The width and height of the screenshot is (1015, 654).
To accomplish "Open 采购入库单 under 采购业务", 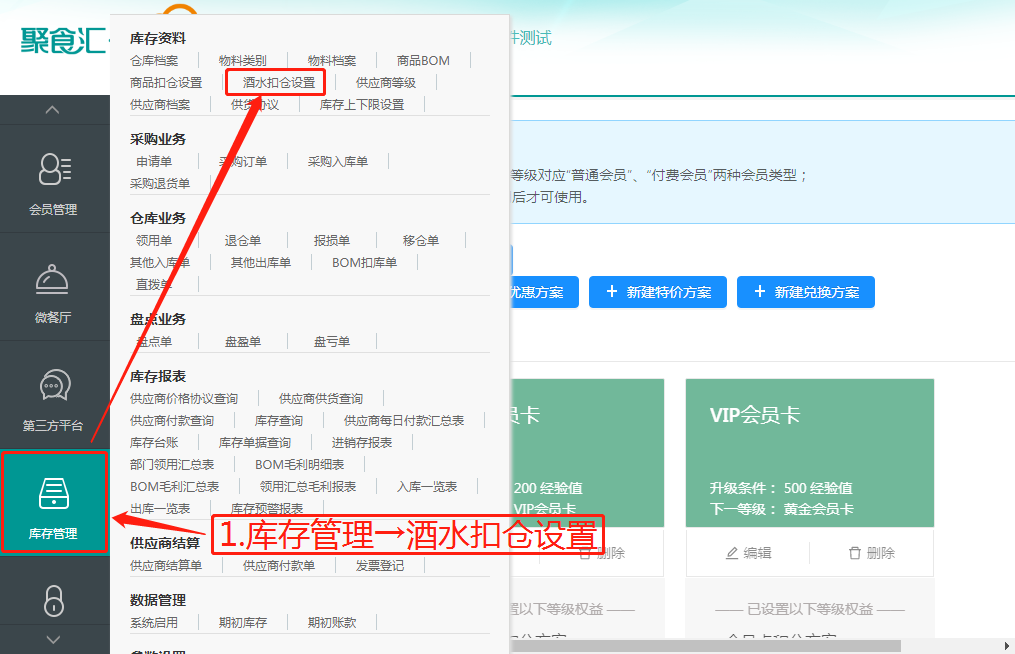I will click(338, 162).
